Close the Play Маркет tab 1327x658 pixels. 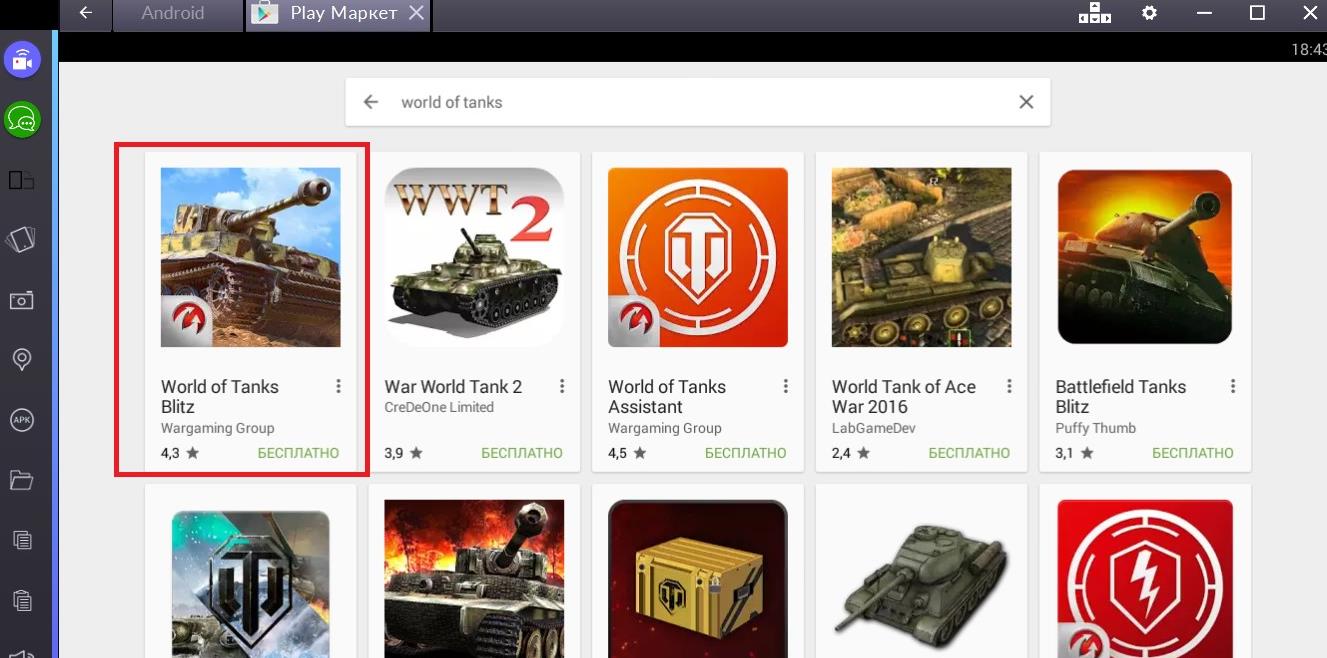417,14
